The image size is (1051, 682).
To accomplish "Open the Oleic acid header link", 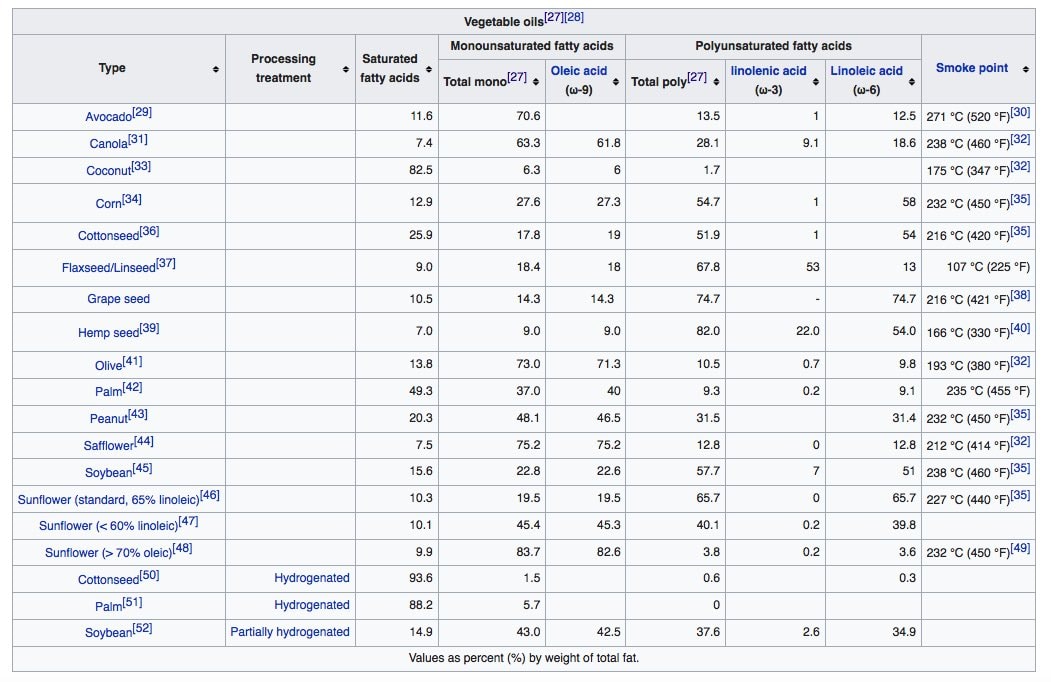I will [578, 70].
